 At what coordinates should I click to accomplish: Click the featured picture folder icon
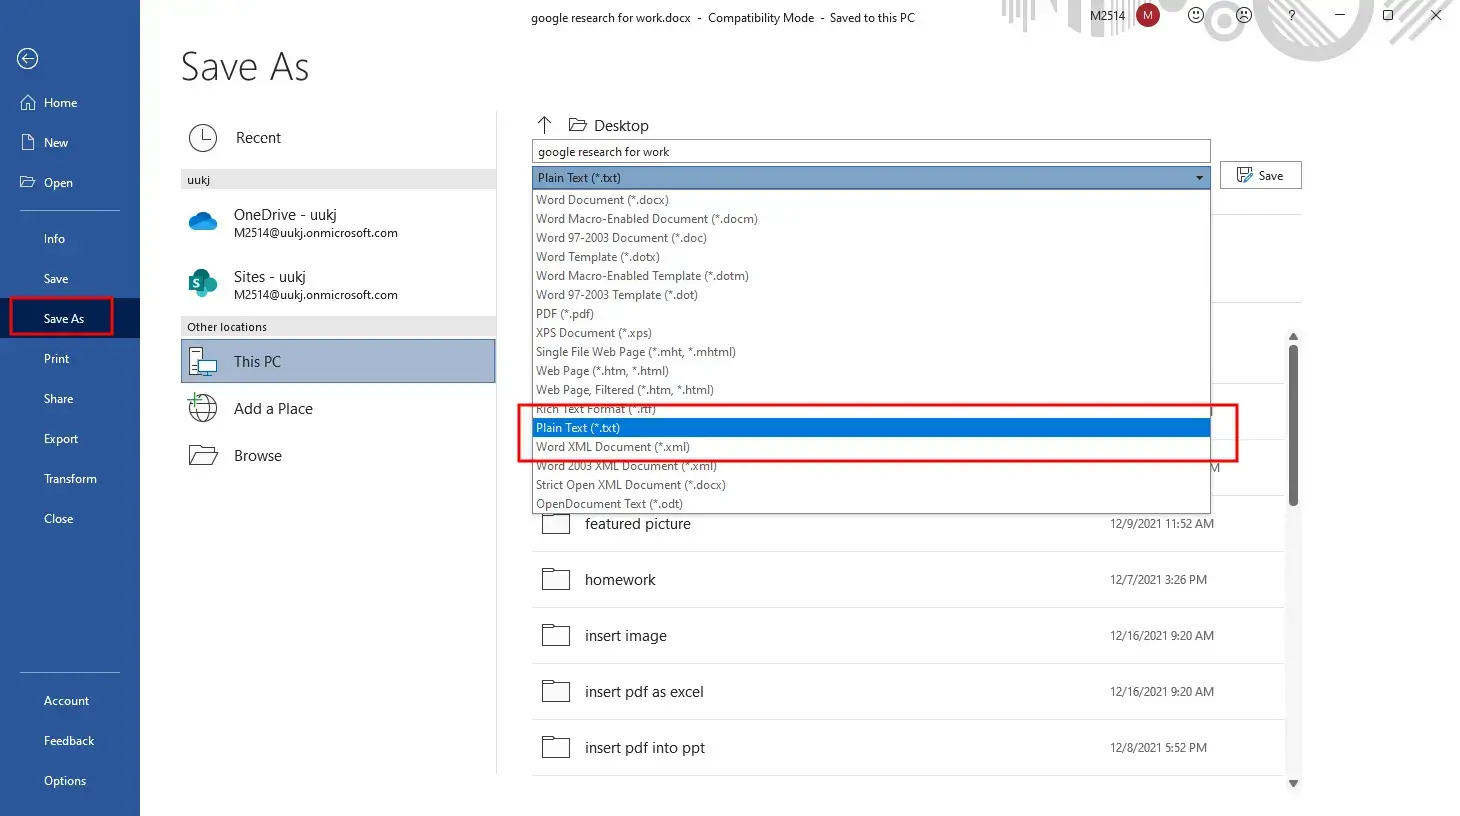click(556, 524)
